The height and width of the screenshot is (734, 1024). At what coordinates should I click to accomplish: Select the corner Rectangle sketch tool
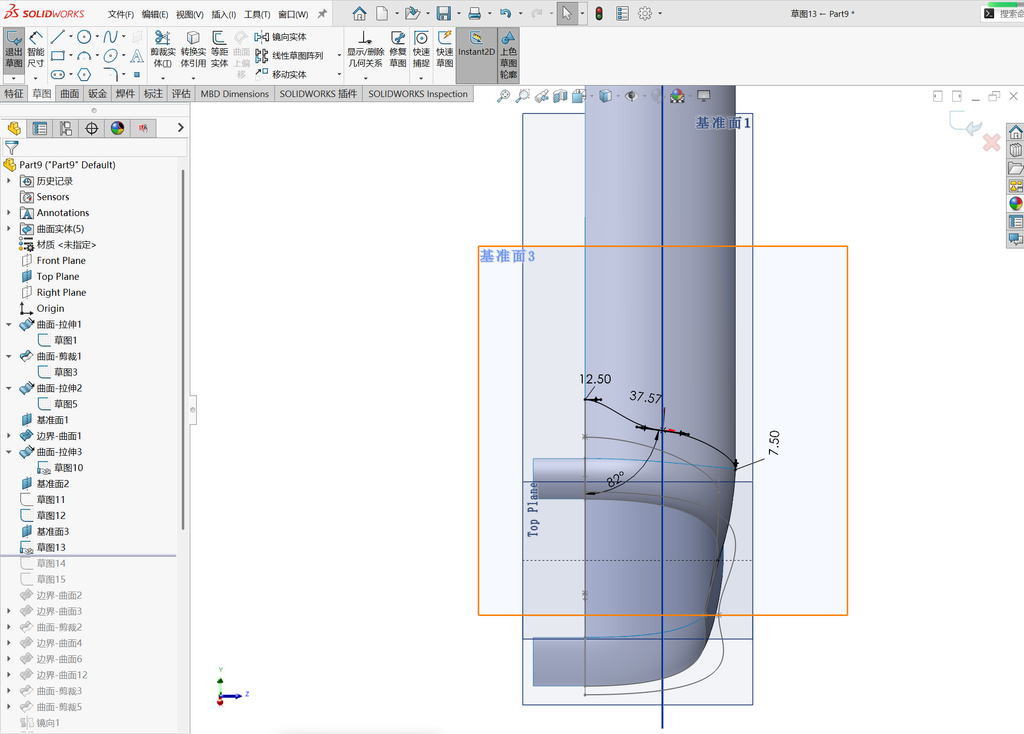point(57,56)
